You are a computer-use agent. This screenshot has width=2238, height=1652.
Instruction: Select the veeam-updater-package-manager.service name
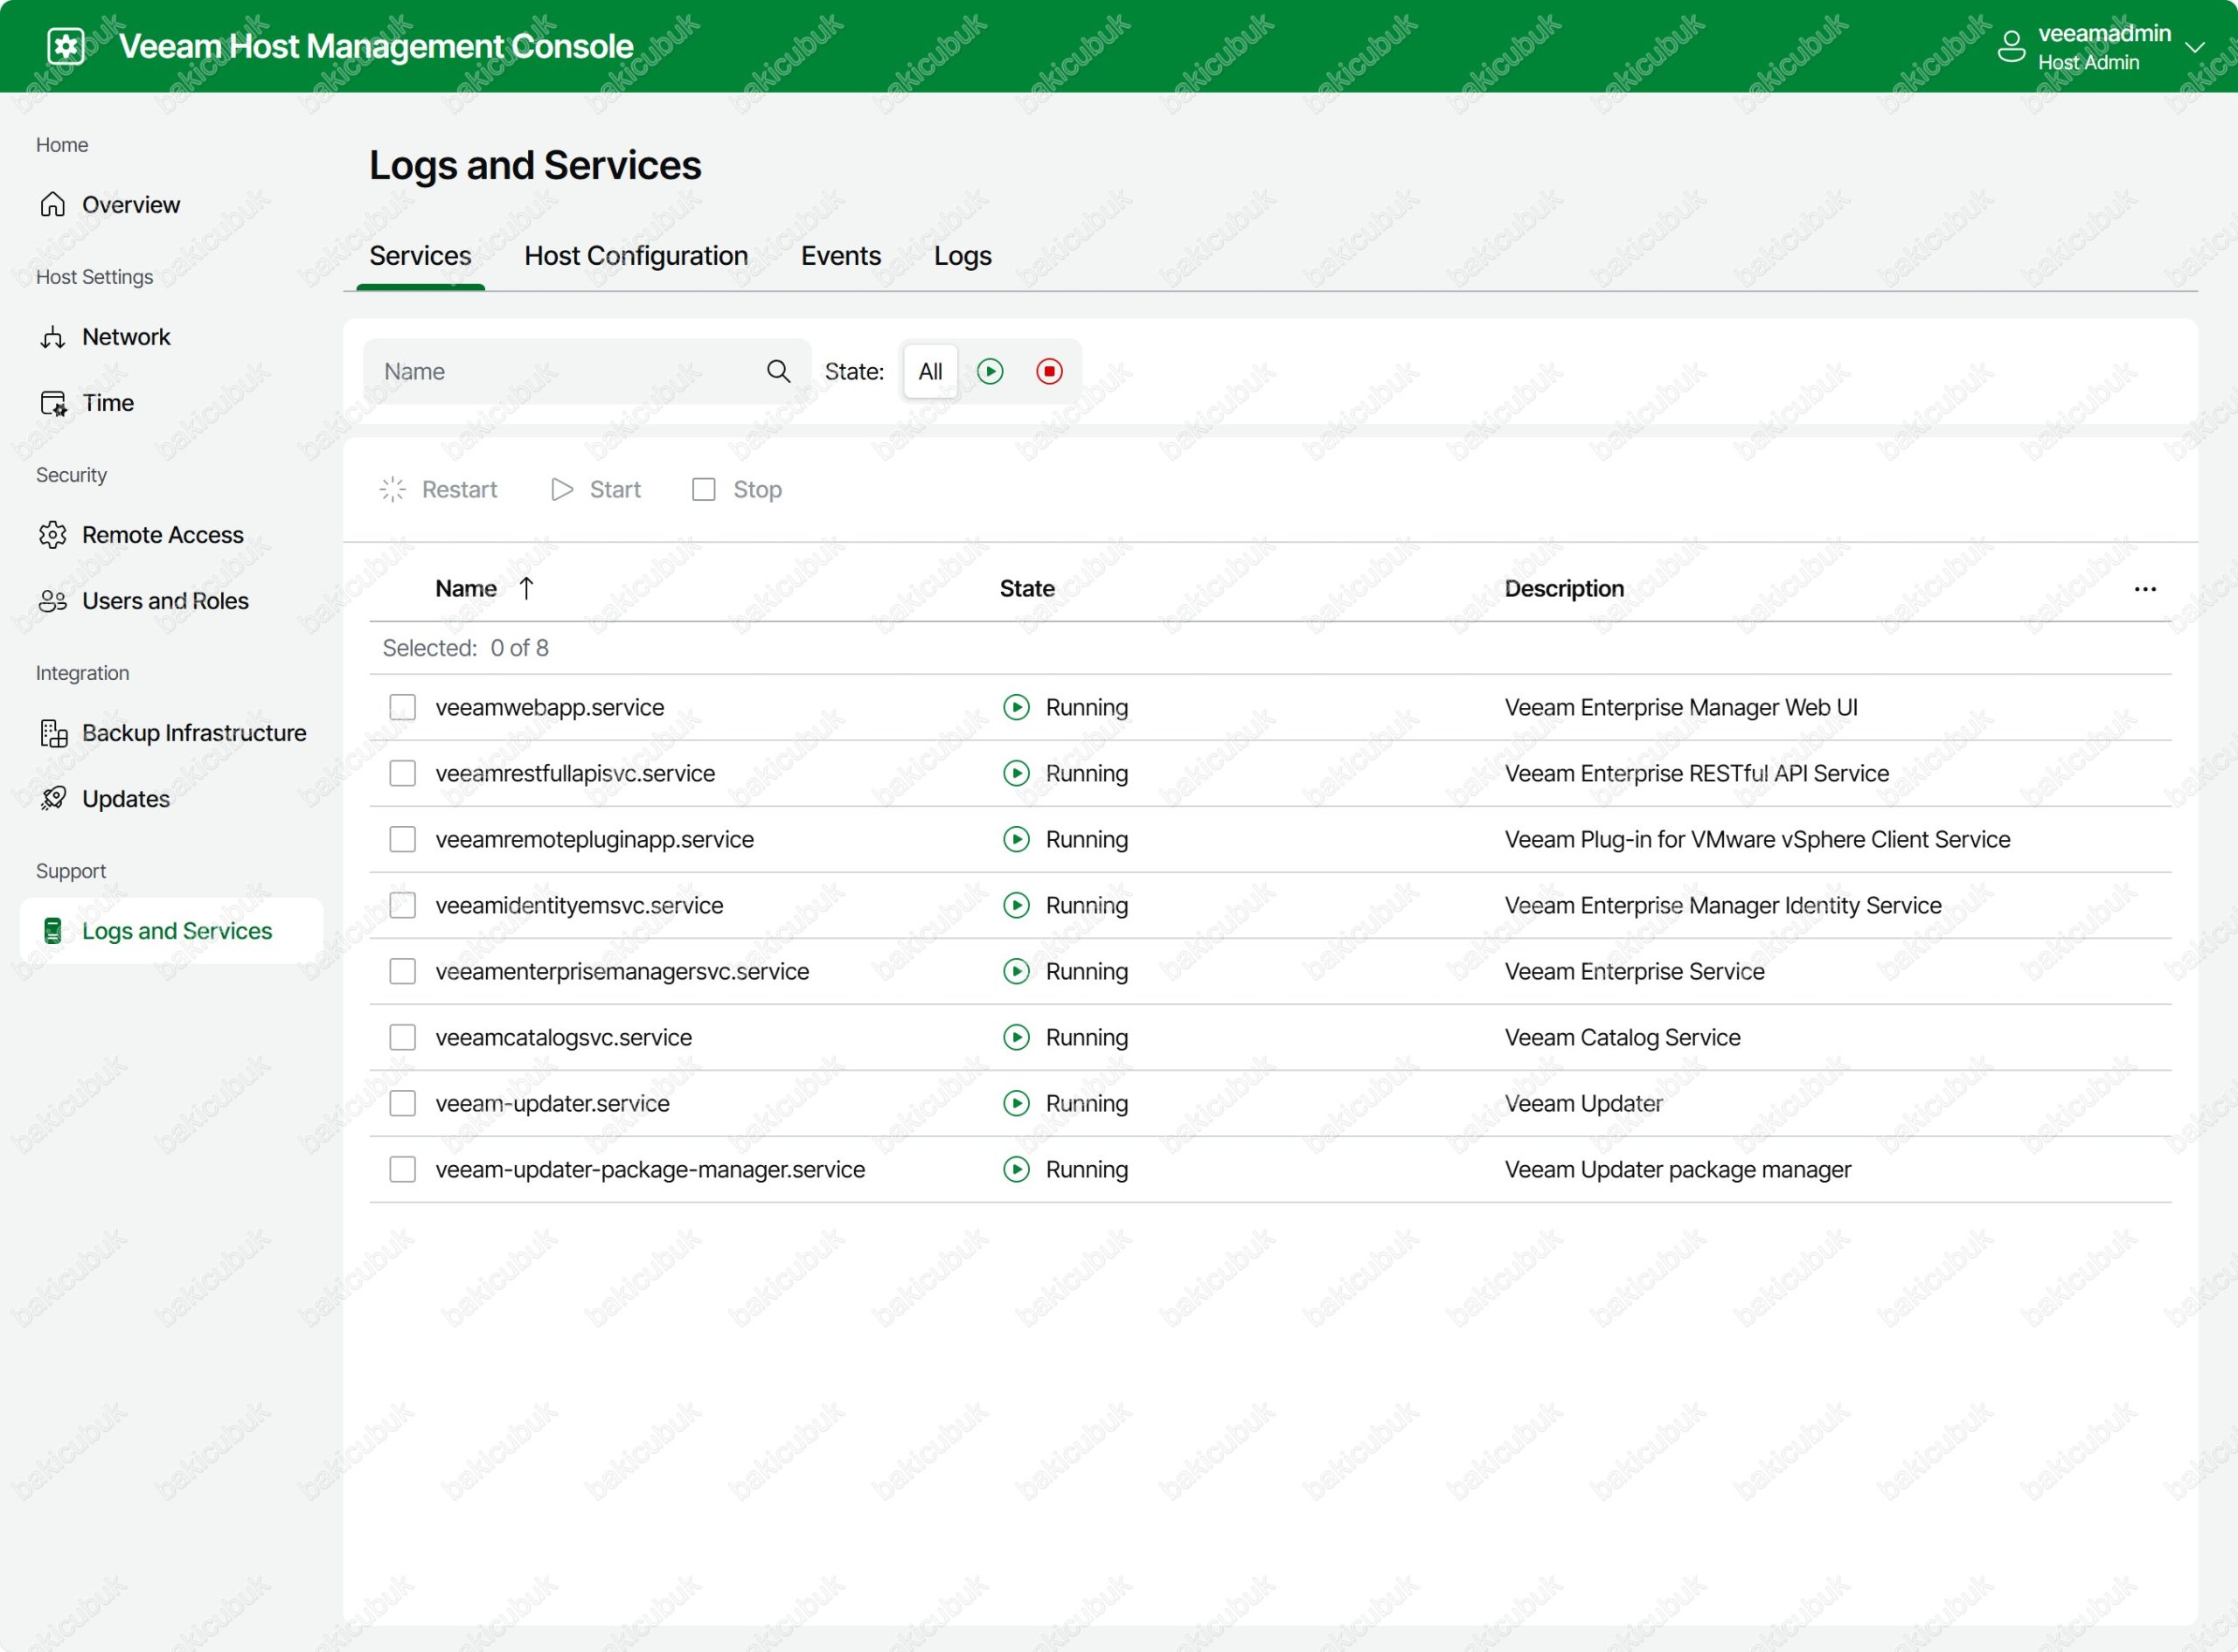pyautogui.click(x=650, y=1170)
